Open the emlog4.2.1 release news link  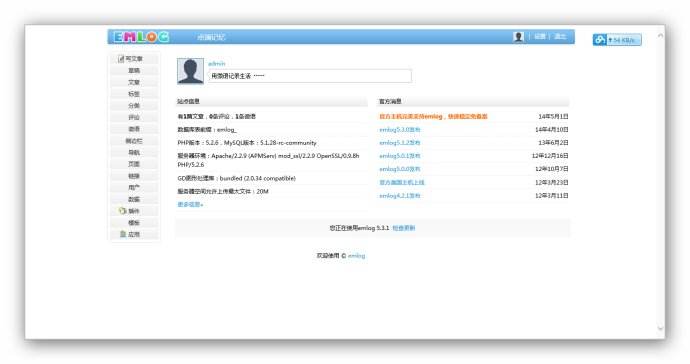pyautogui.click(x=400, y=195)
